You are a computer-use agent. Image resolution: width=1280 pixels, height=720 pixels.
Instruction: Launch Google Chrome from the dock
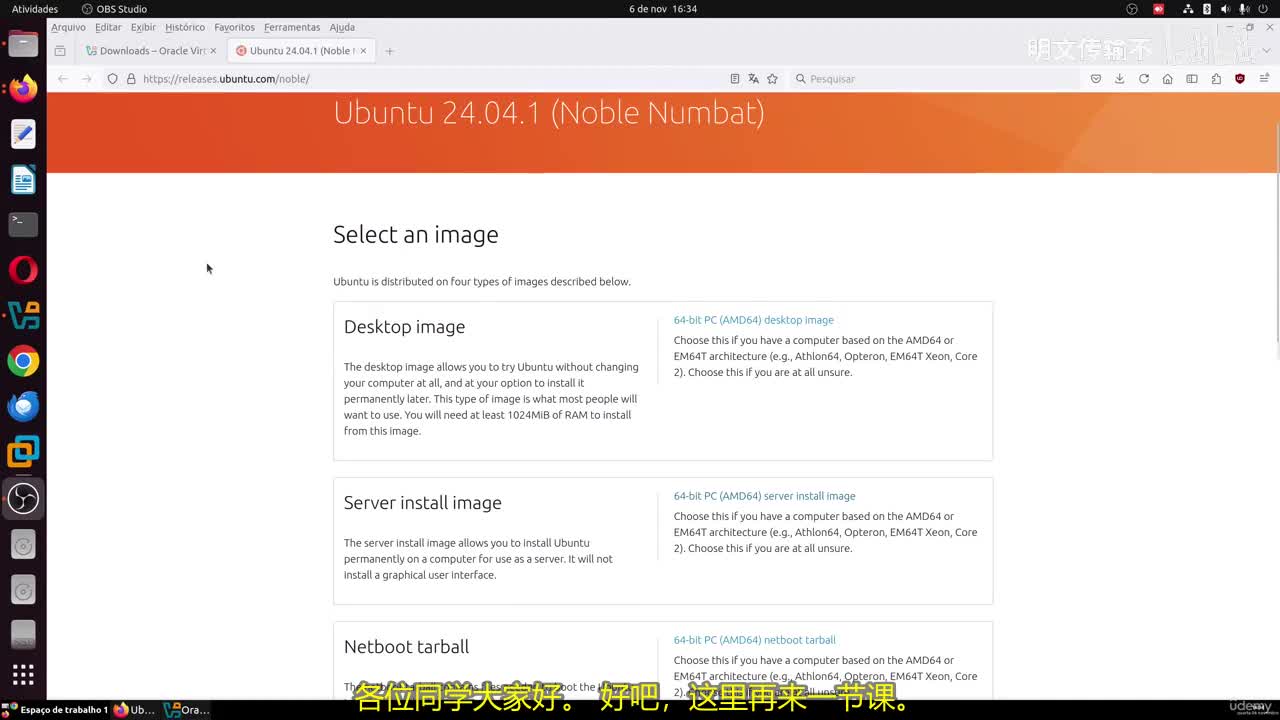tap(23, 361)
